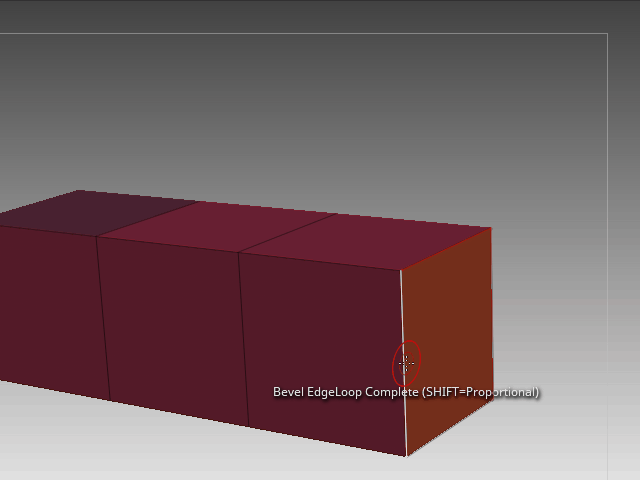Click the top edge dividing middle and right top faces
640x480 pixels.
(x=285, y=232)
